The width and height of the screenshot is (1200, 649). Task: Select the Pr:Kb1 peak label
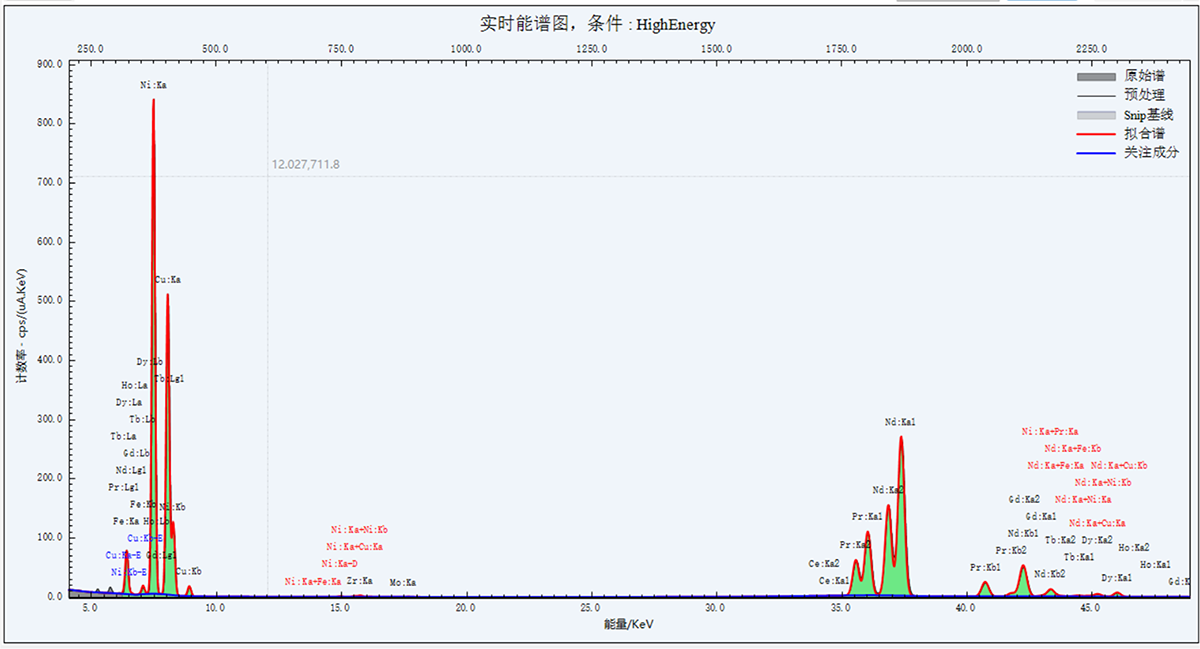(985, 568)
